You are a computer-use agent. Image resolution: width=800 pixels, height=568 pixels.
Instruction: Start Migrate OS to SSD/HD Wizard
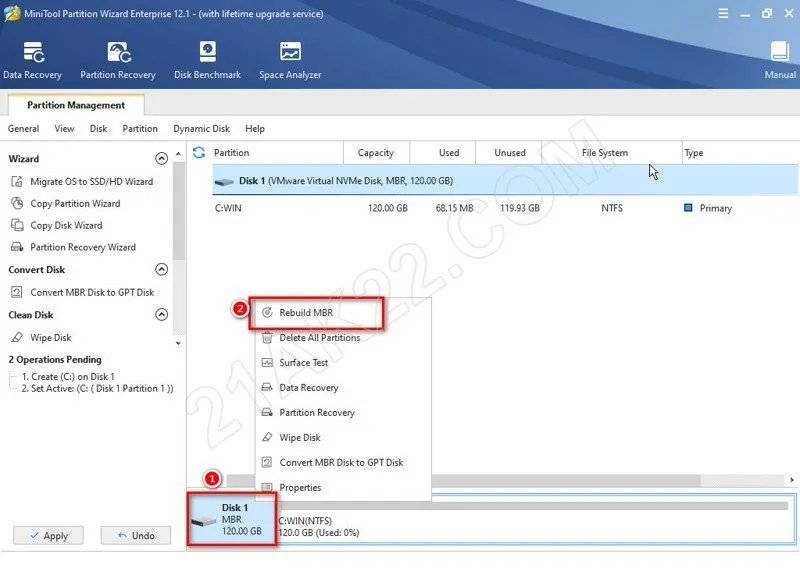[91, 182]
